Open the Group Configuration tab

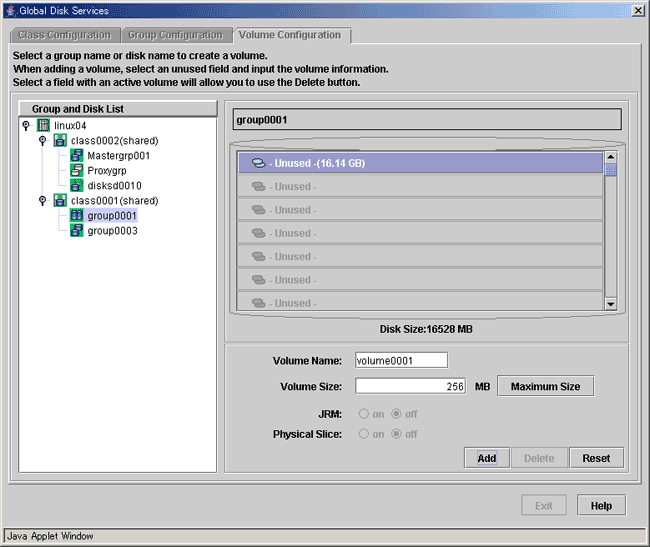pyautogui.click(x=175, y=35)
